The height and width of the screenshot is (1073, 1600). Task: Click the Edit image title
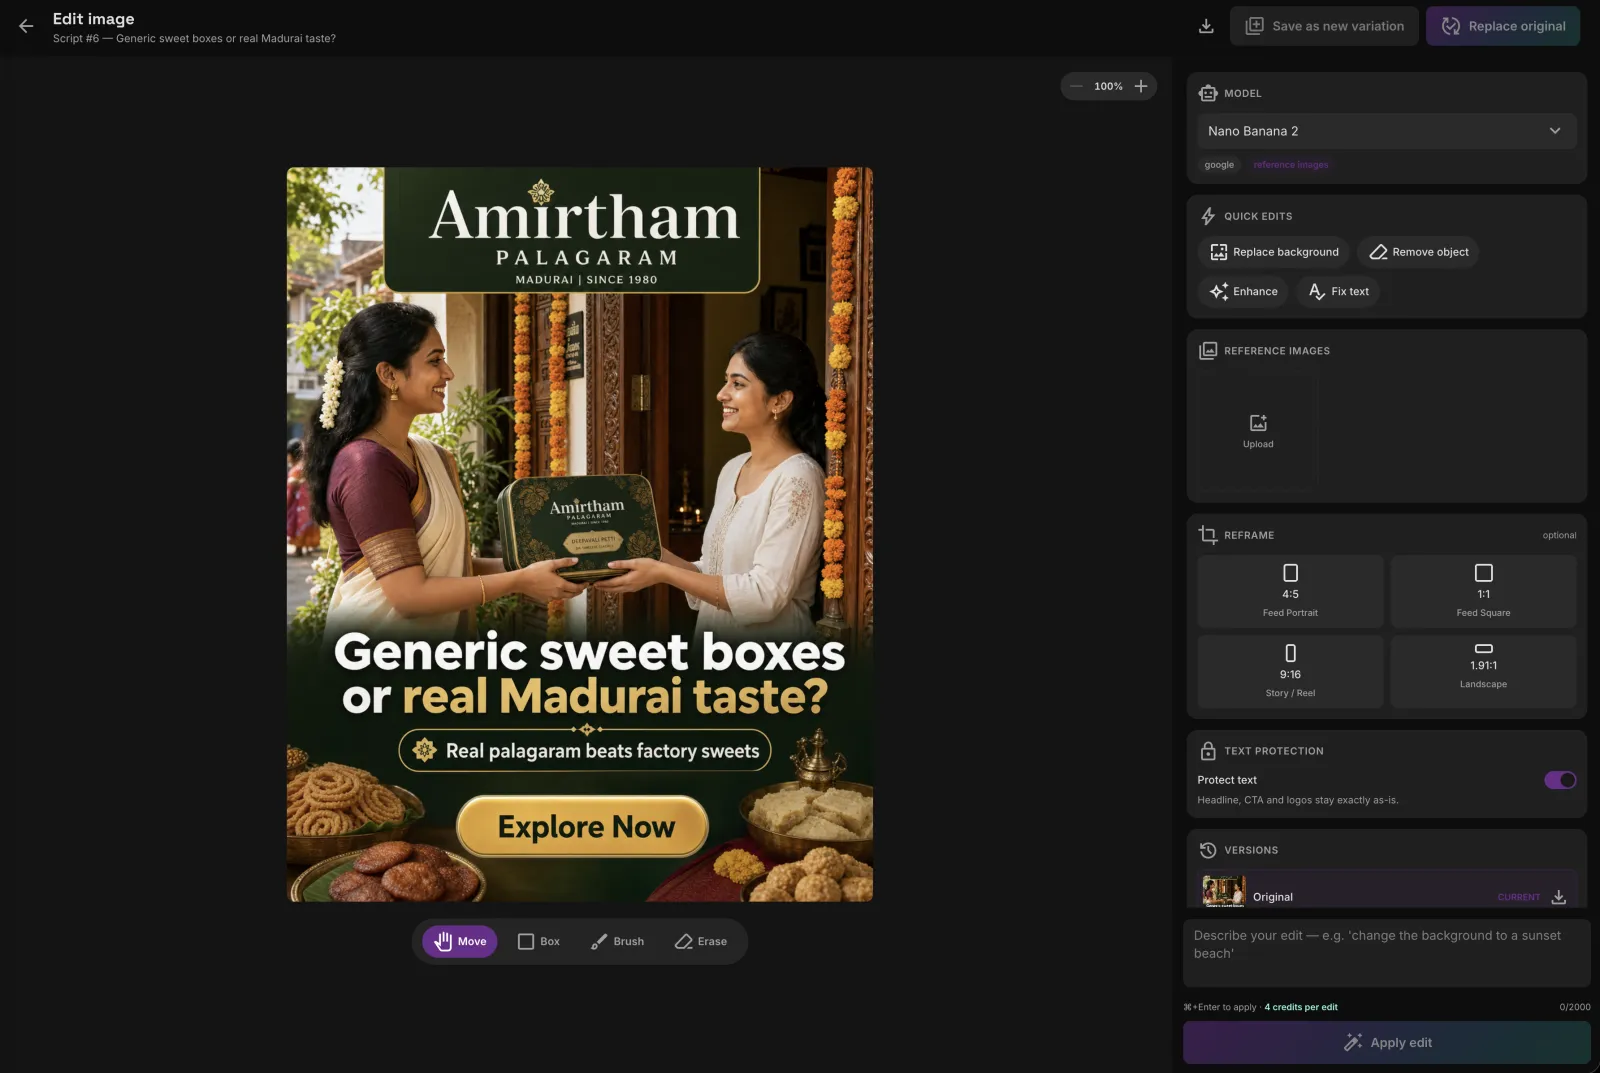coord(93,19)
